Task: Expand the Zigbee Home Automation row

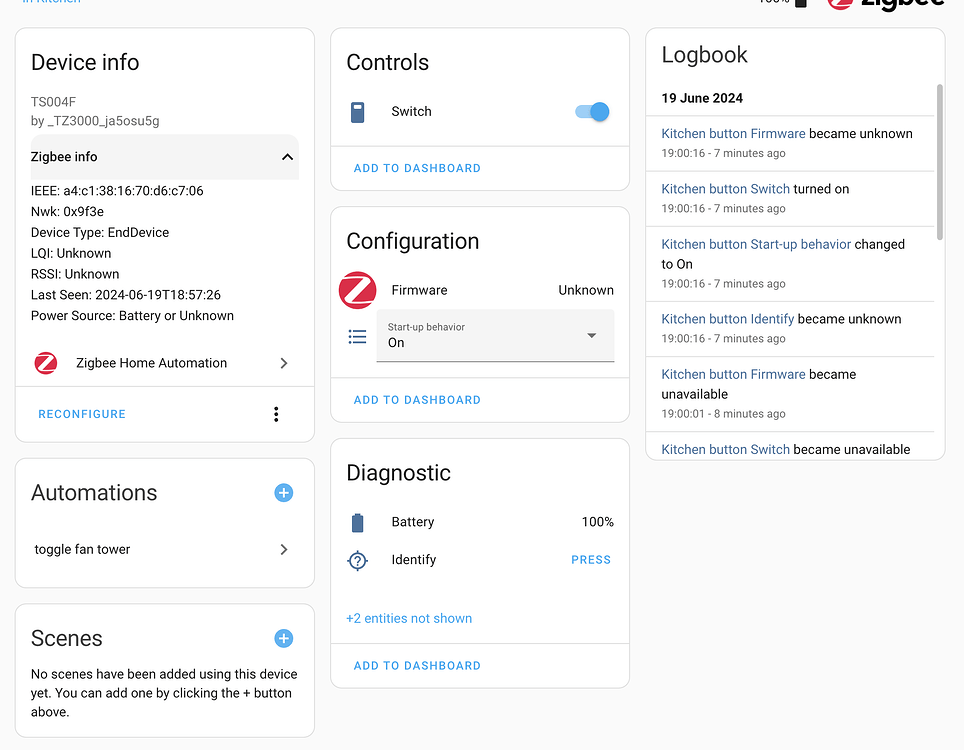Action: (283, 363)
